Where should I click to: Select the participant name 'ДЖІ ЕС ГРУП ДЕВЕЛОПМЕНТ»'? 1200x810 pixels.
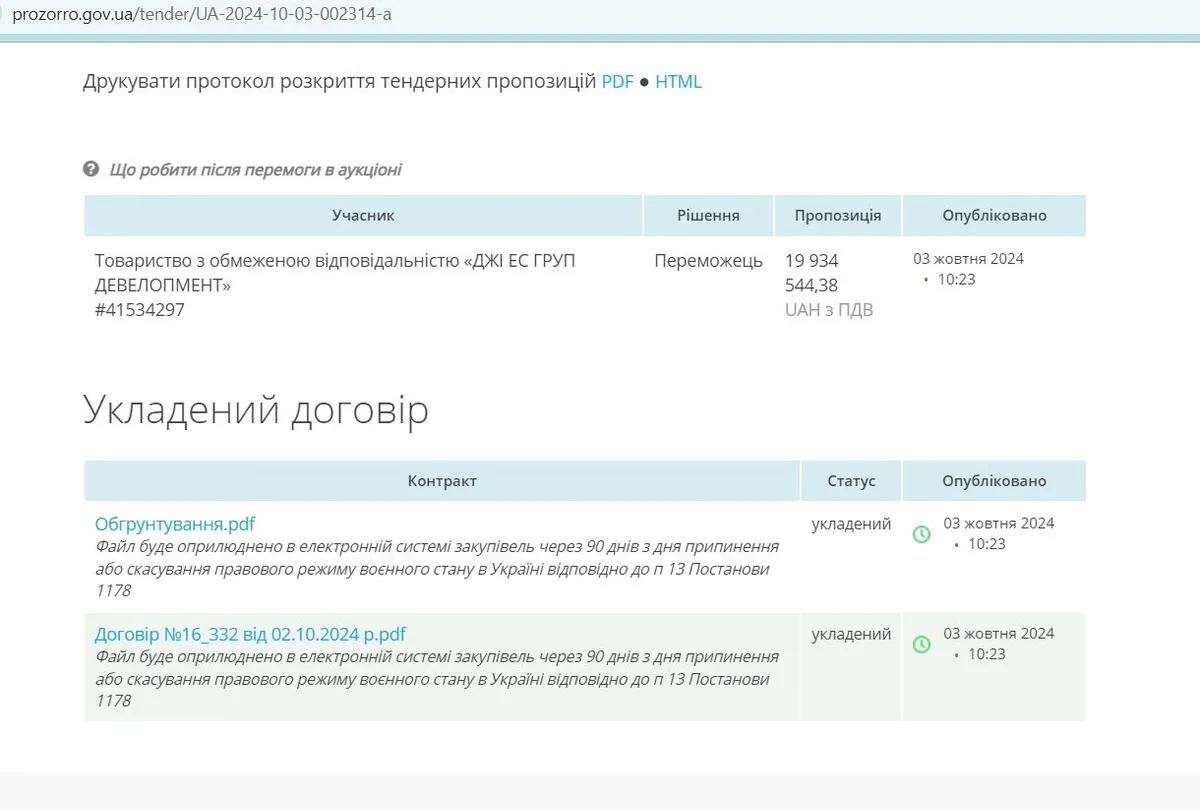coord(335,273)
